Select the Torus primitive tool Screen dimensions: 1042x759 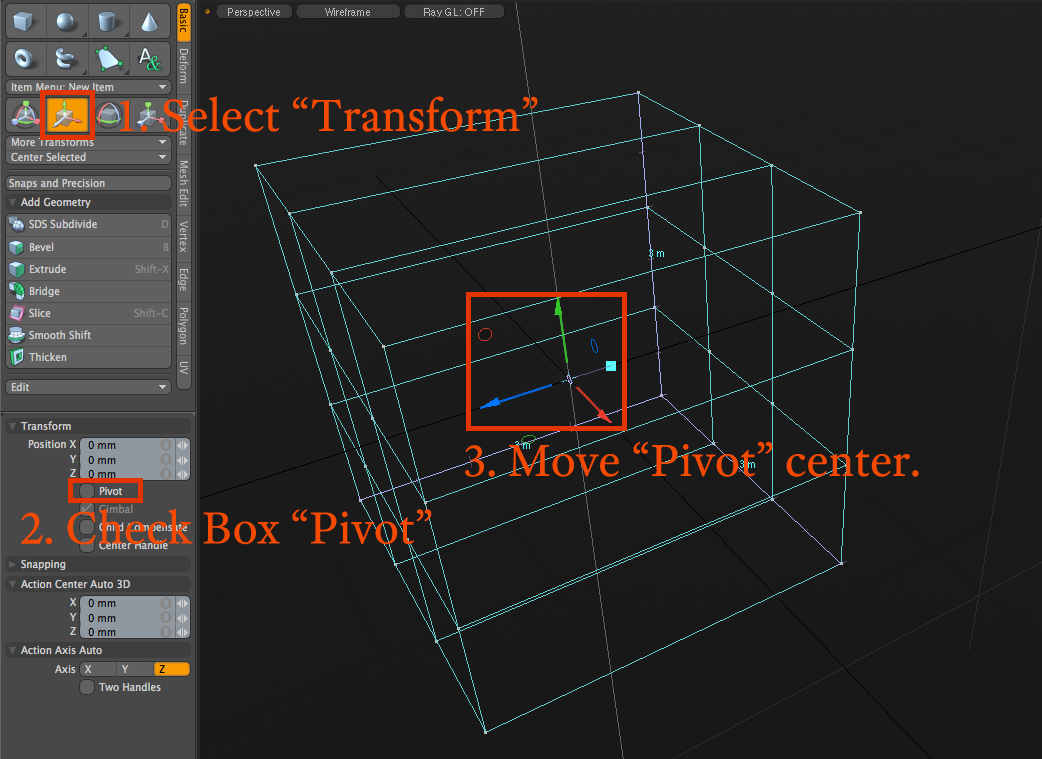tap(24, 59)
